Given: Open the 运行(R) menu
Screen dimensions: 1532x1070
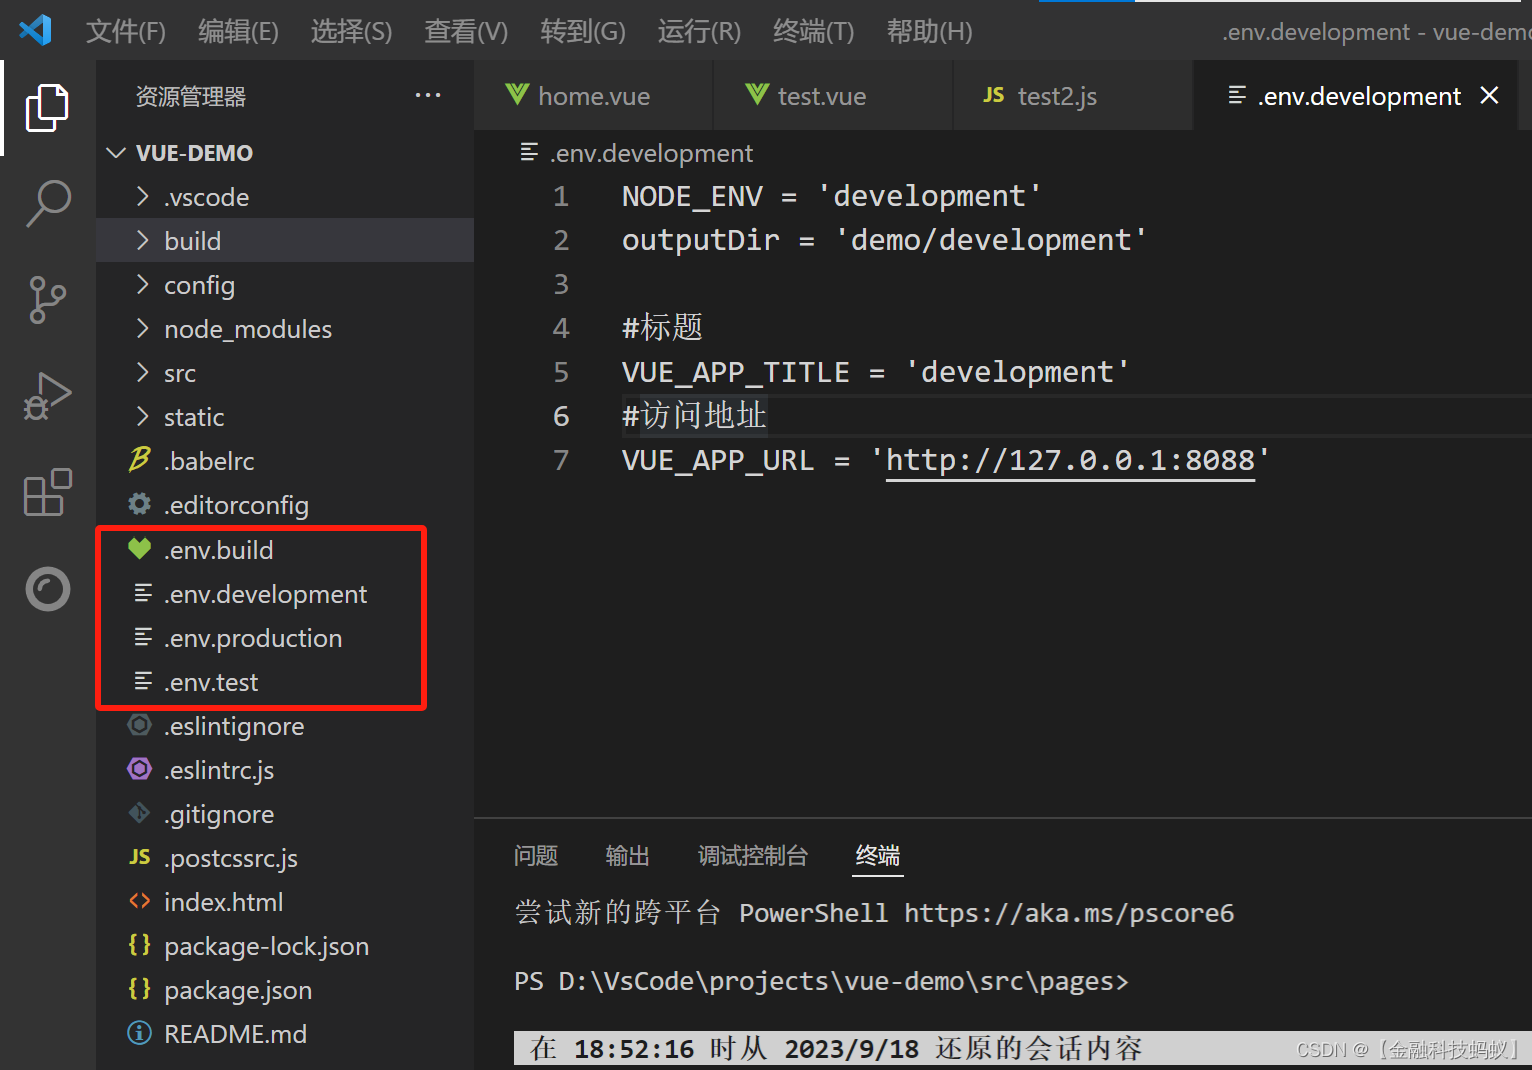Looking at the screenshot, I should [699, 32].
